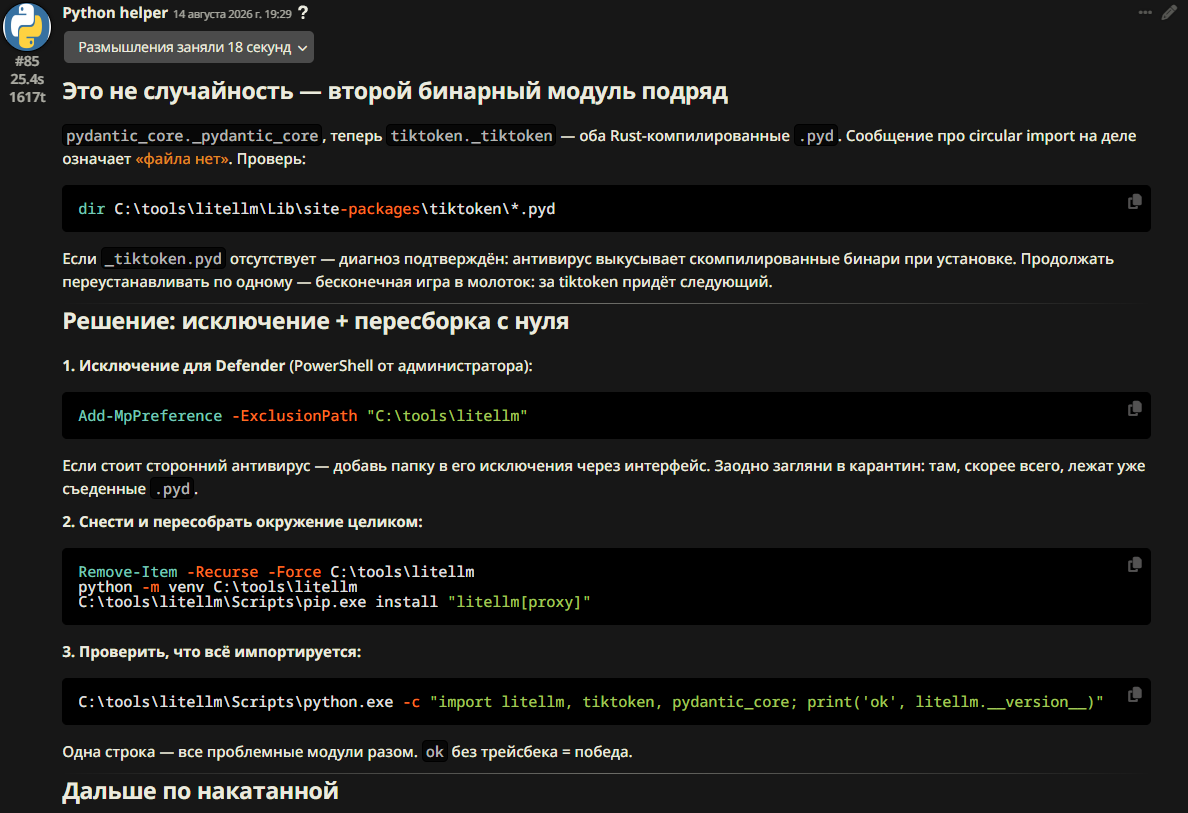The height and width of the screenshot is (813, 1188).
Task: Click the Python helper avatar
Action: (27, 26)
